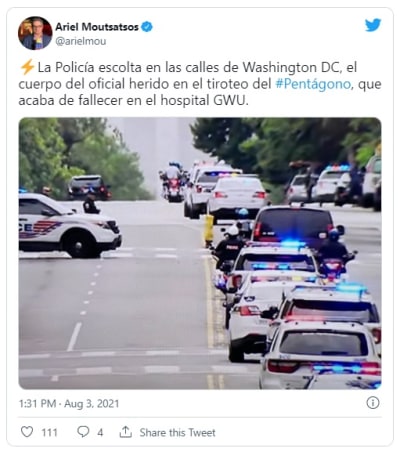
Task: Open the Ariel Moutsatsos display name link
Action: [x=97, y=27]
